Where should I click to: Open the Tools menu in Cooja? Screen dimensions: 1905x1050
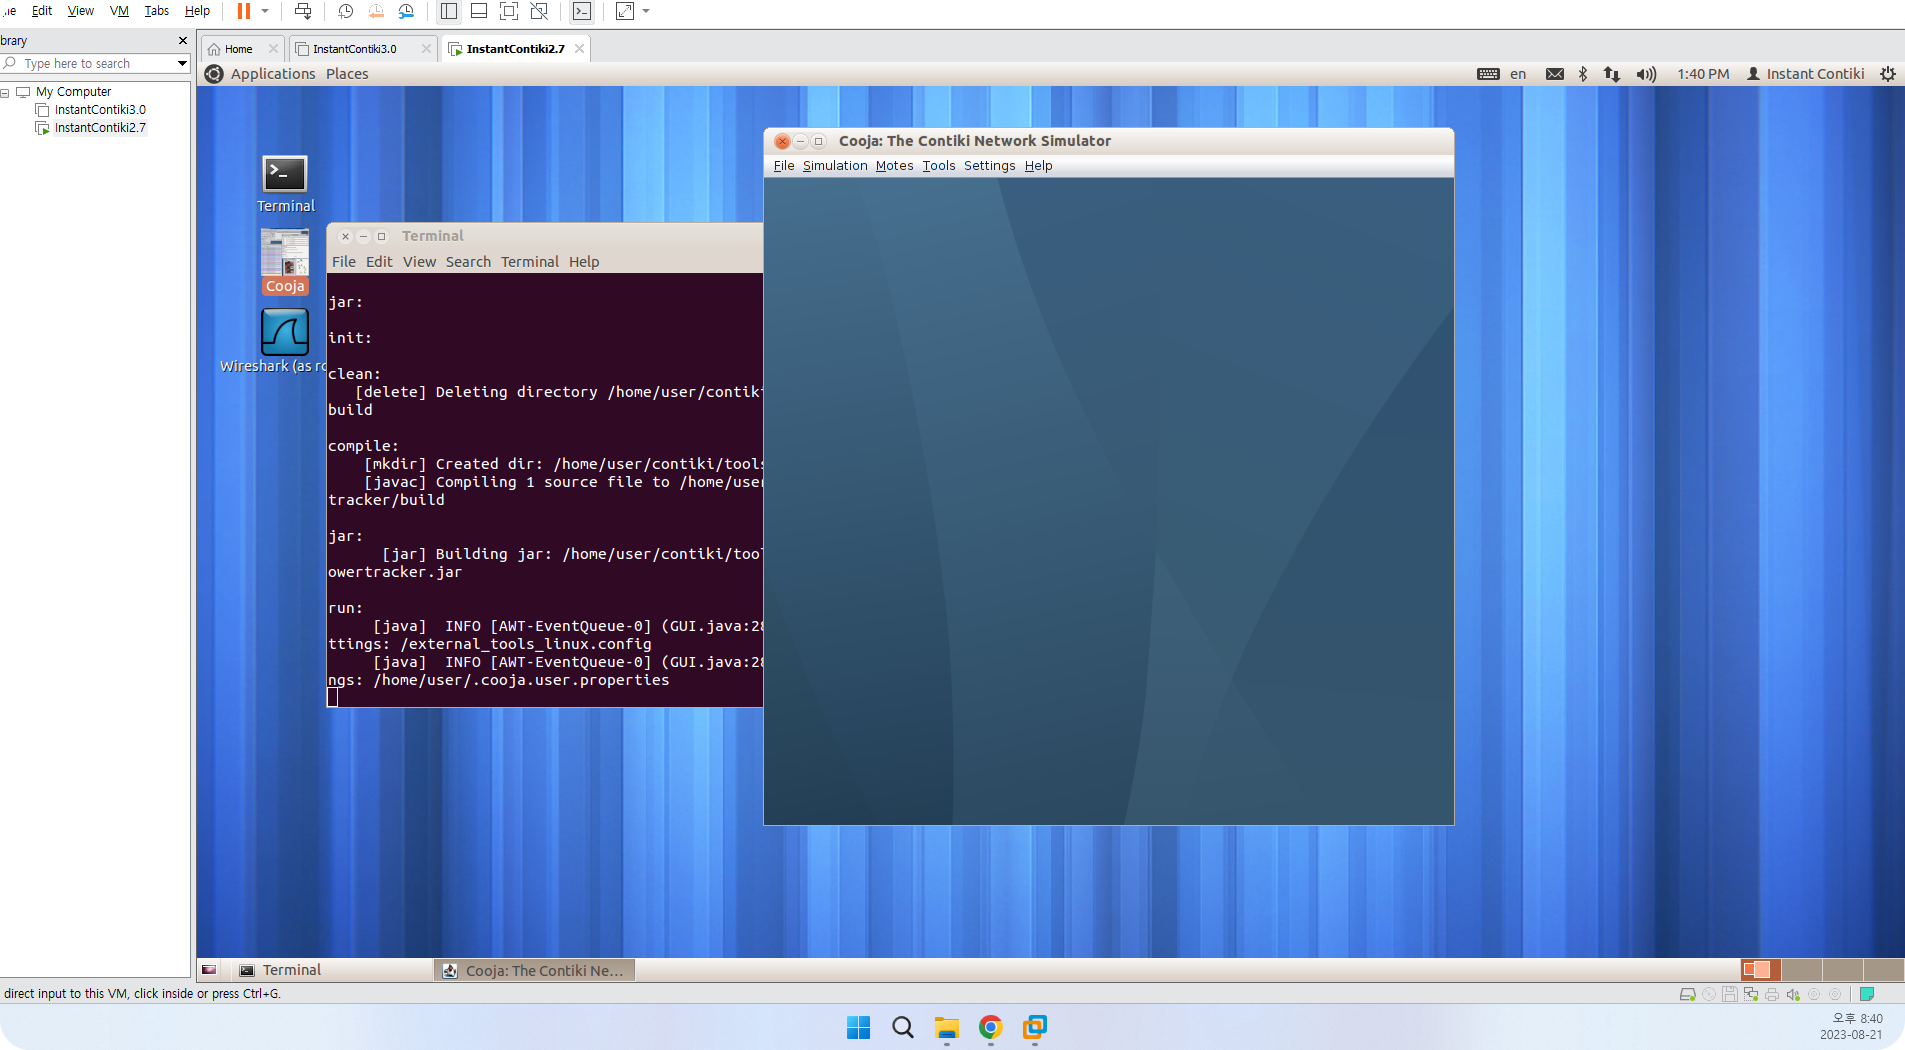pyautogui.click(x=939, y=166)
